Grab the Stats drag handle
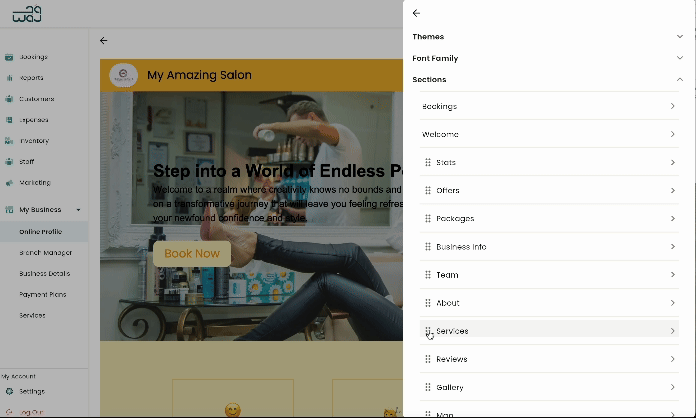 point(428,162)
